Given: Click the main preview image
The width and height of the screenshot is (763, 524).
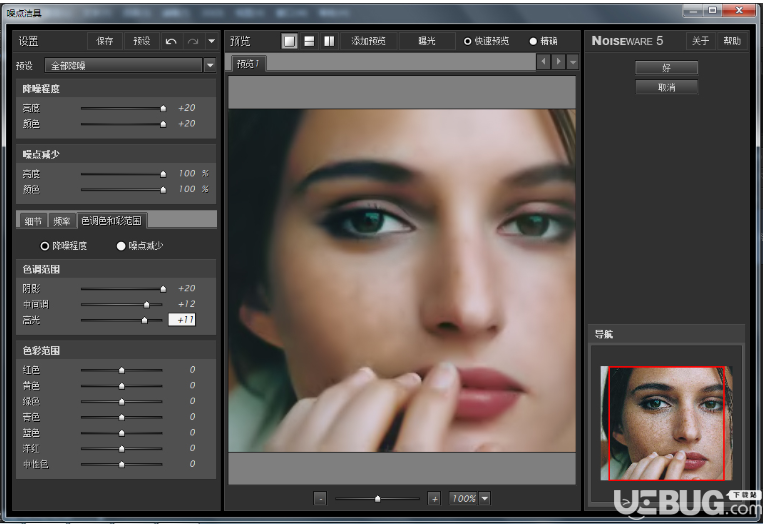Looking at the screenshot, I should pos(402,281).
